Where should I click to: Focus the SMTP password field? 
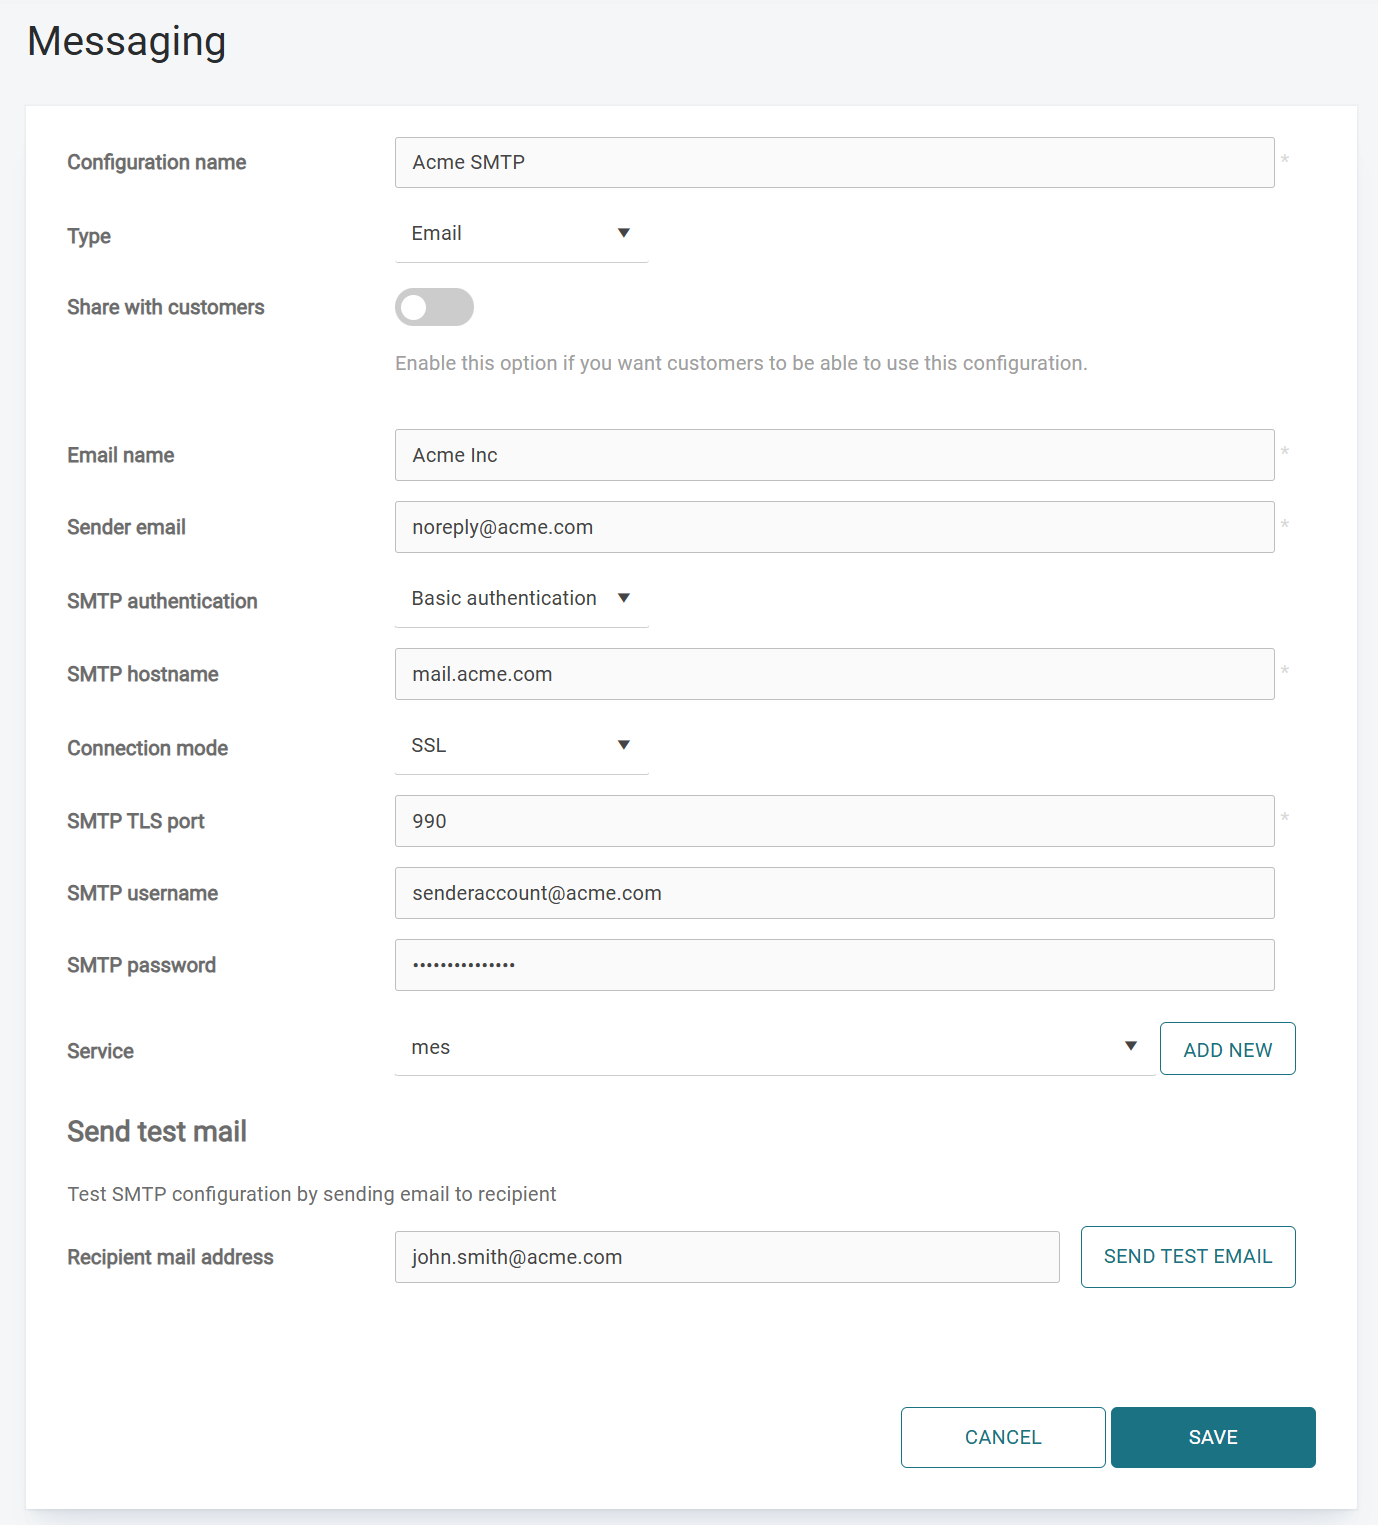(834, 965)
